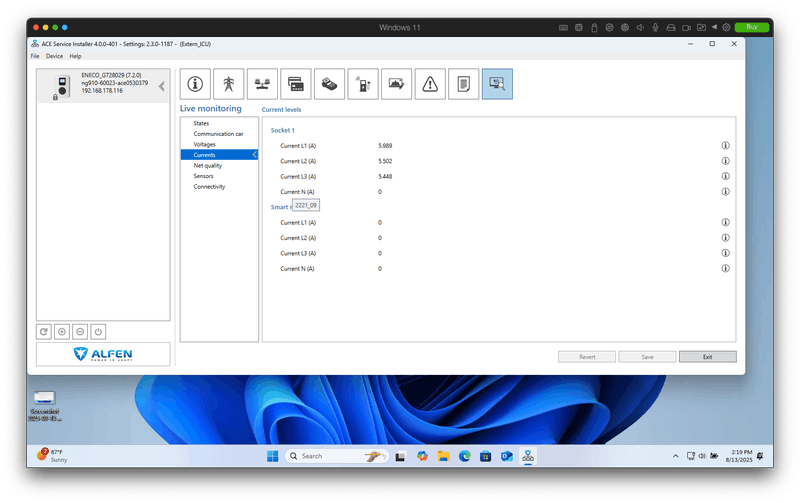Show info for Smart meter Current L2
The image size is (800, 503).
725,238
